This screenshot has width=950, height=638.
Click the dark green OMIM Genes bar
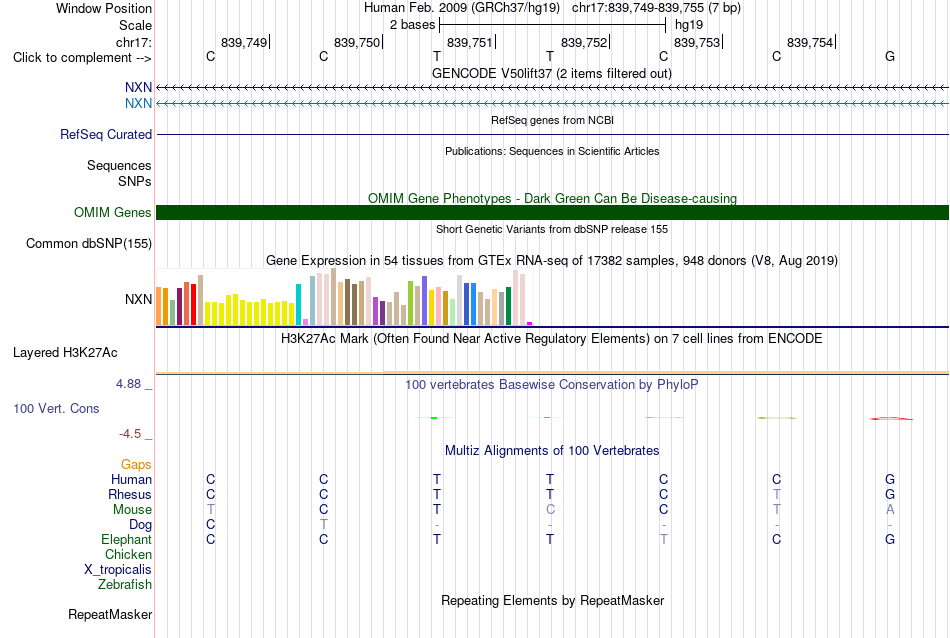tap(552, 213)
